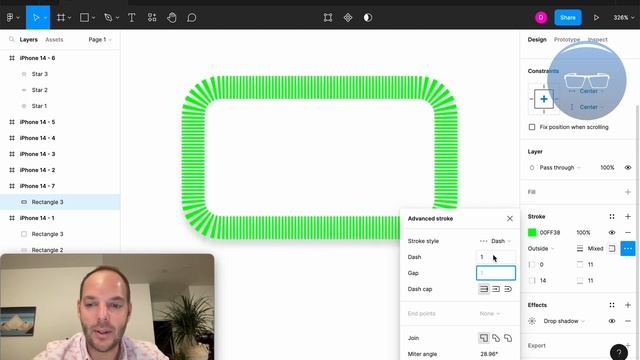Select the Pen tool
This screenshot has width=640, height=360.
pyautogui.click(x=108, y=18)
